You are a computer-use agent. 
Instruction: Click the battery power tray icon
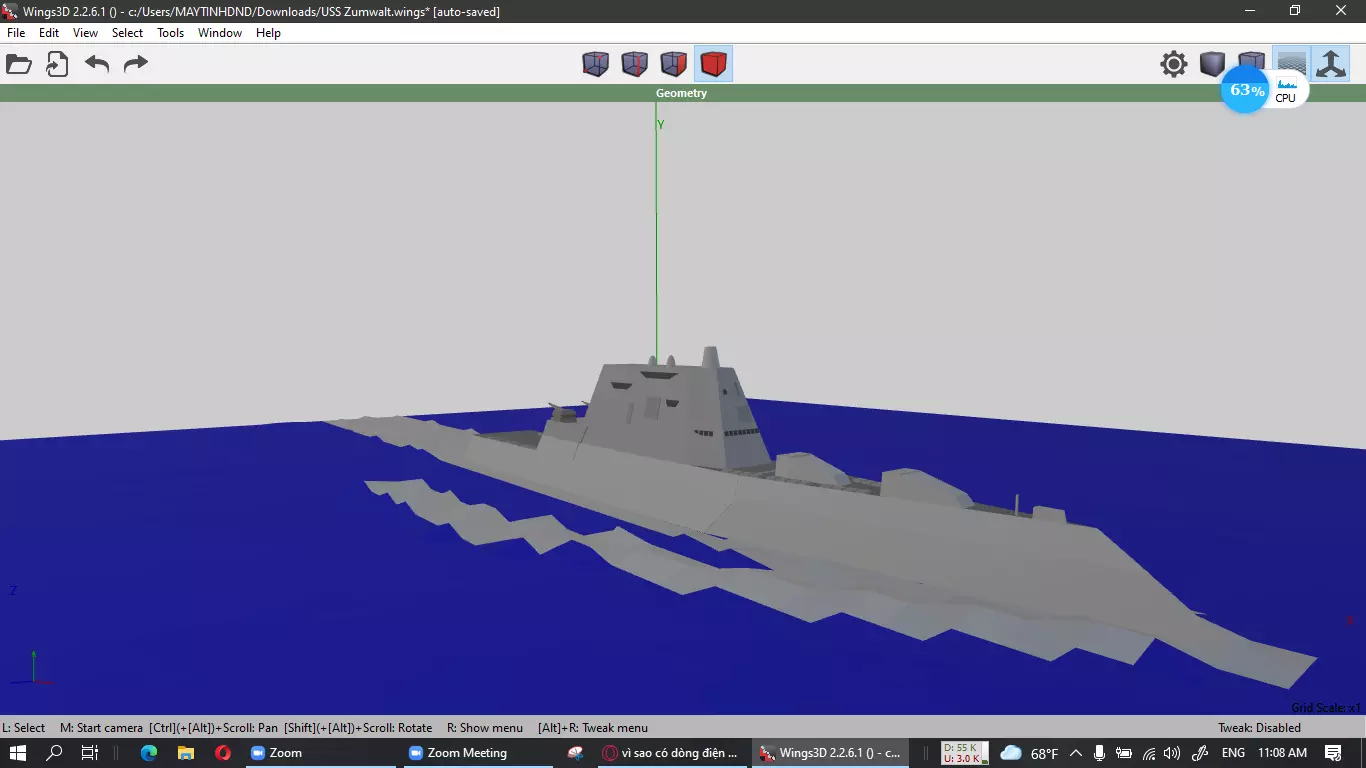tap(1124, 753)
